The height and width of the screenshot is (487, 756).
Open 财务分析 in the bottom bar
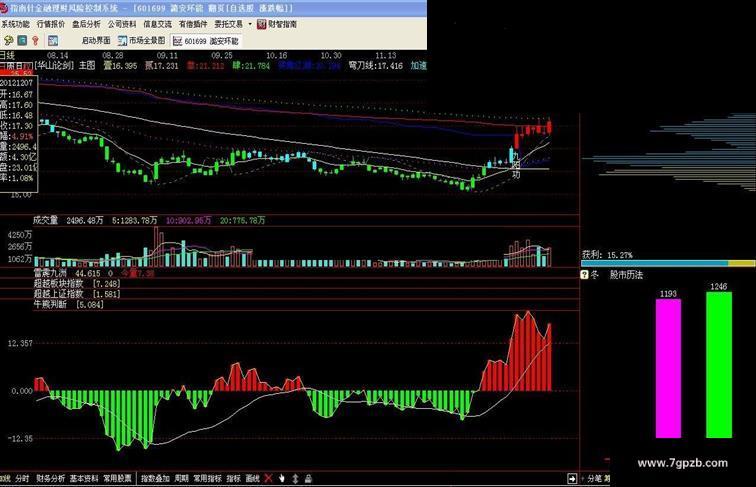(51, 478)
